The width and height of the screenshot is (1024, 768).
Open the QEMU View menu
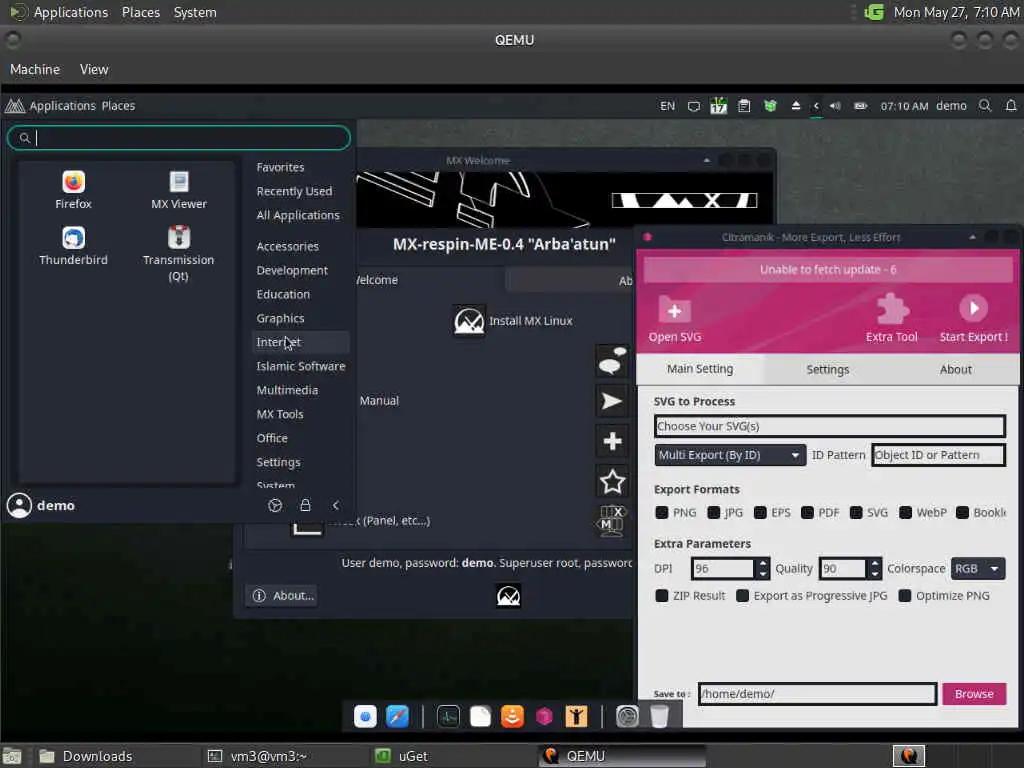tap(94, 69)
